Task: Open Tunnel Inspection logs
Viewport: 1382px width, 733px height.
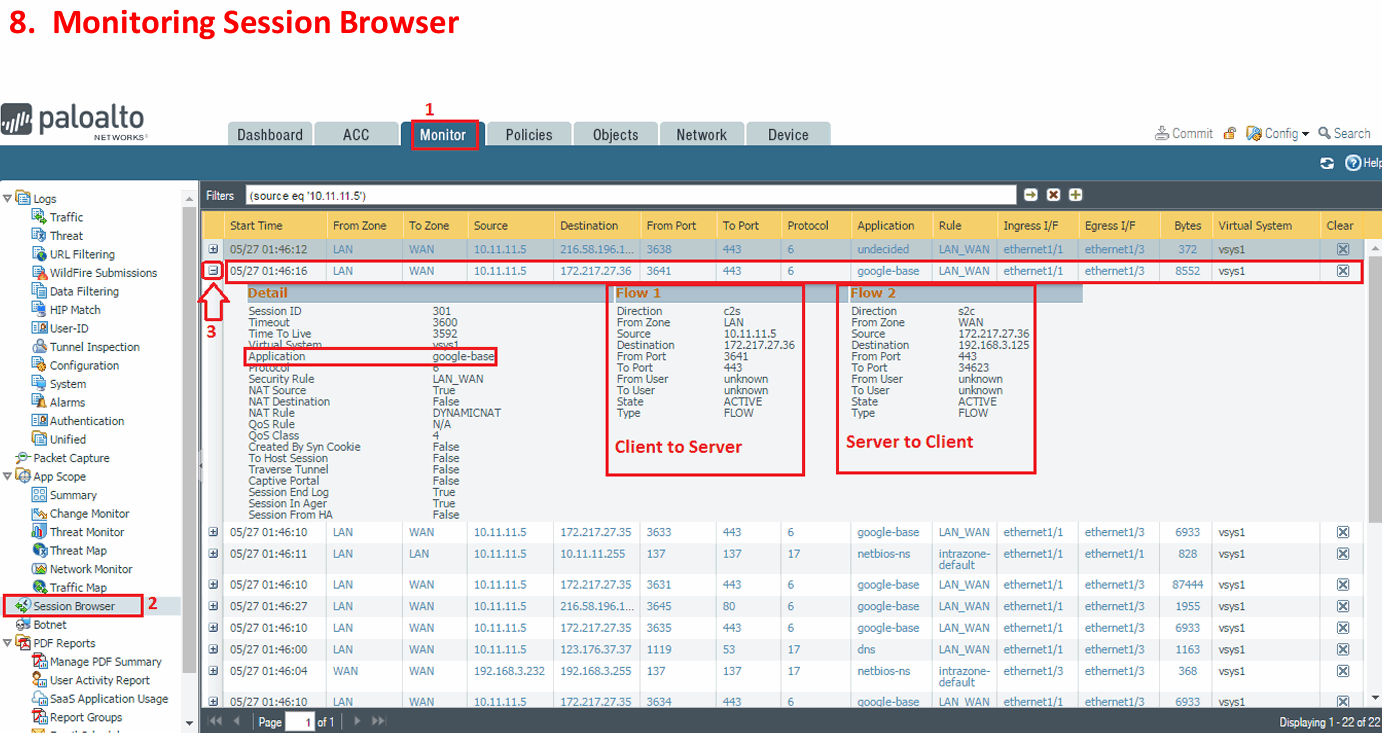Action: (x=94, y=347)
